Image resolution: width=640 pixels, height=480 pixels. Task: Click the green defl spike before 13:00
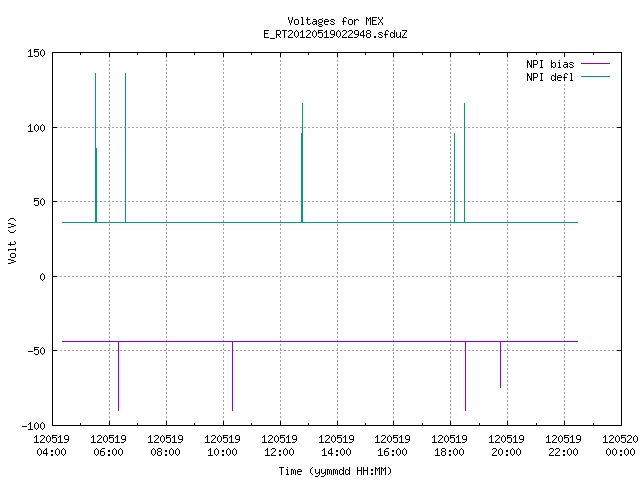tap(302, 163)
